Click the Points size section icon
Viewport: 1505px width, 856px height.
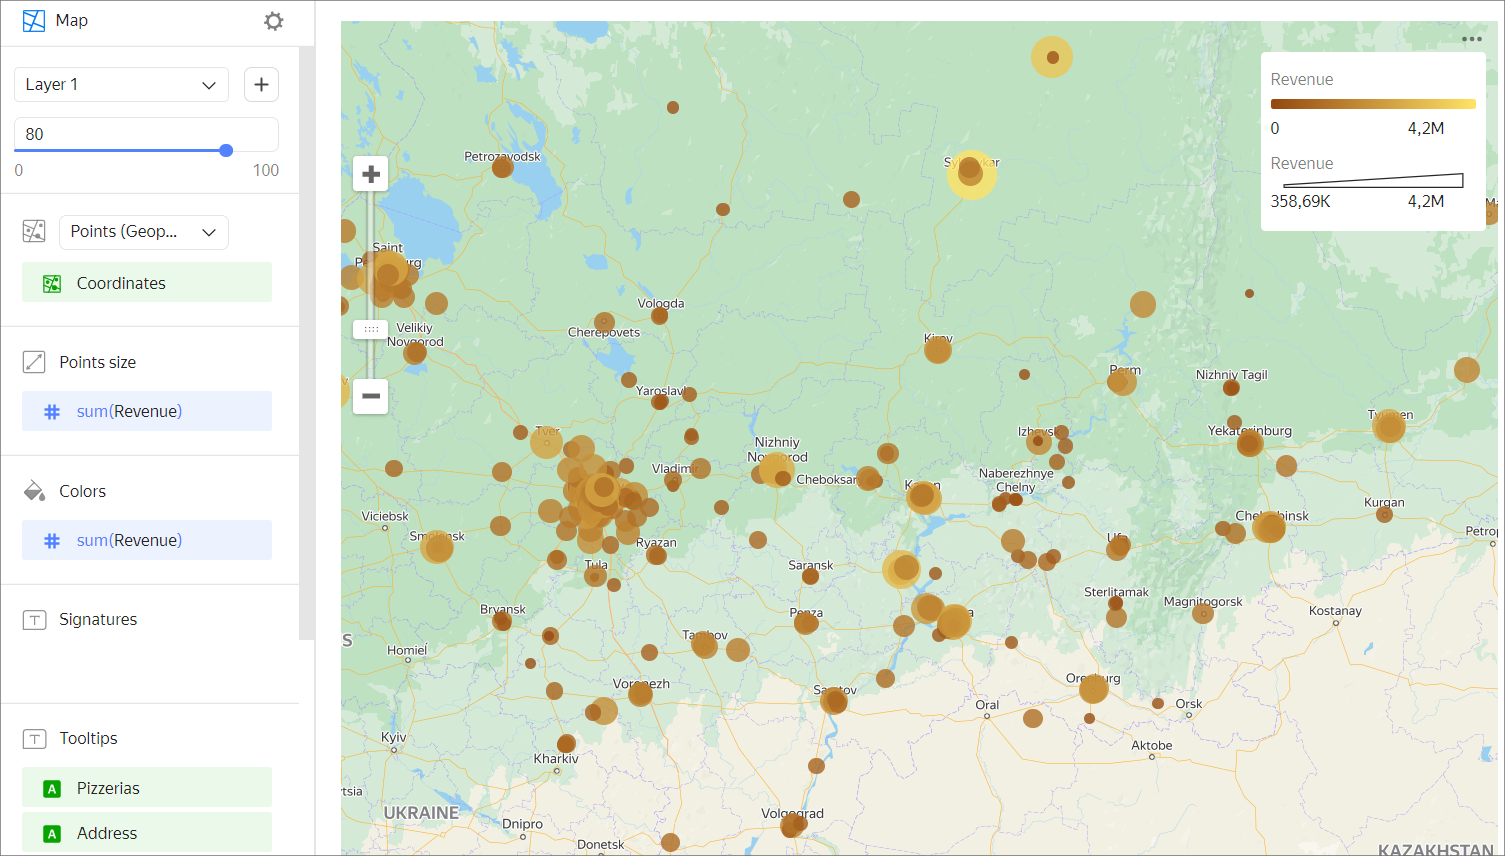coord(34,362)
